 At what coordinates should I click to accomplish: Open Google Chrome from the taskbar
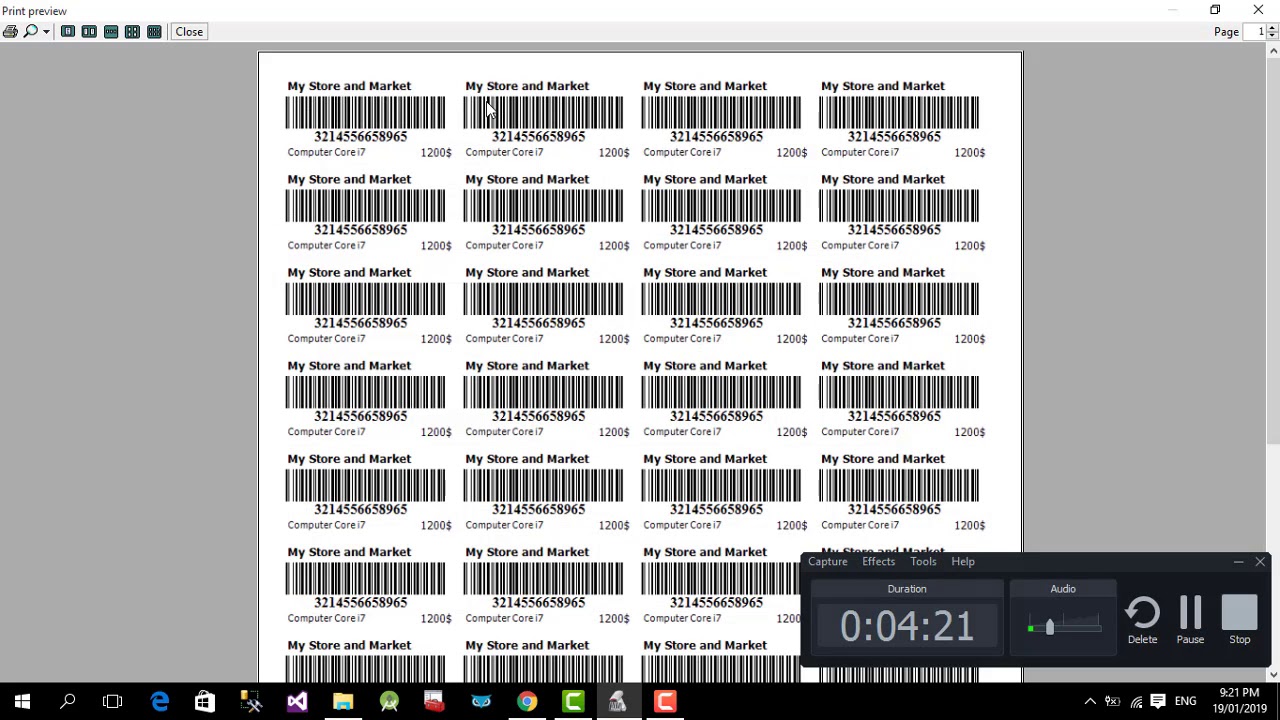(x=527, y=701)
